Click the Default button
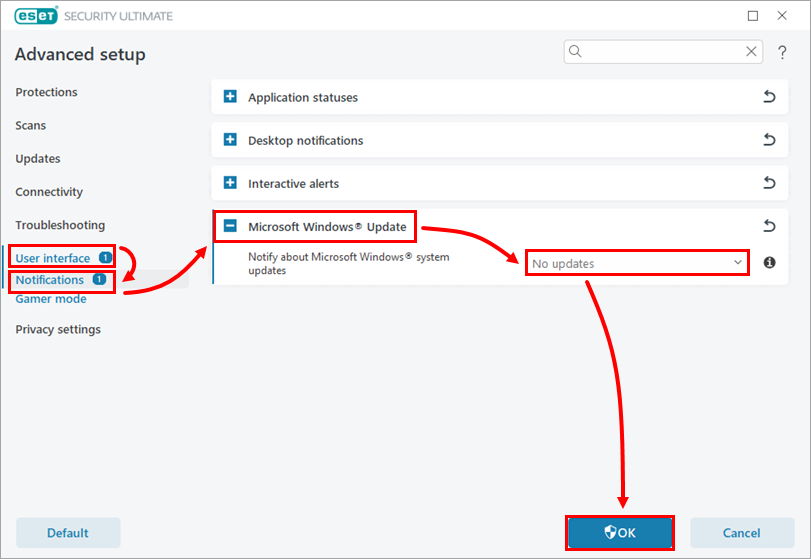Screen dimensions: 811x559 68,533
